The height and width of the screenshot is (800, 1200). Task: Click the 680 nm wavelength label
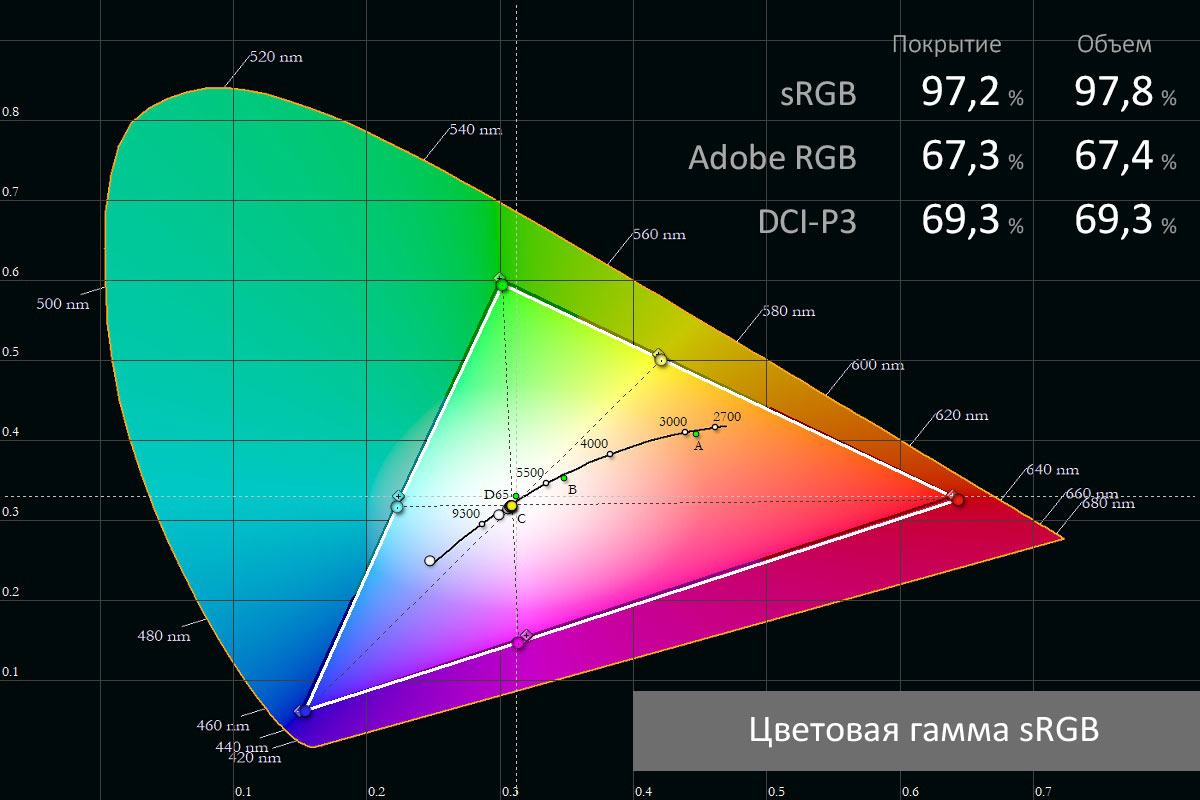[1107, 505]
